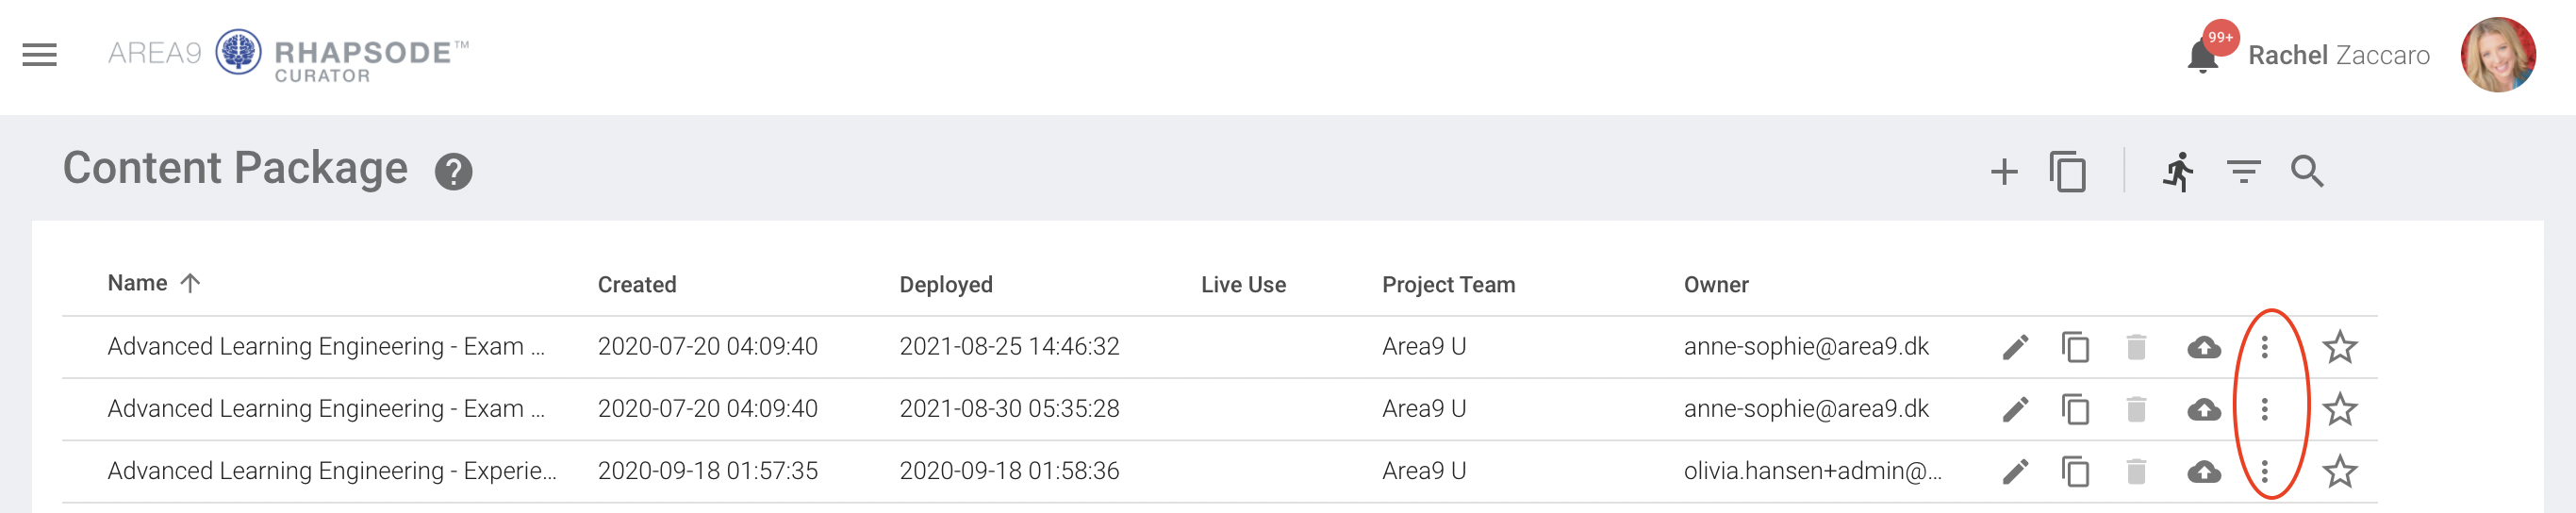Add a new content package with plus icon
This screenshot has width=2576, height=513.
[2003, 171]
